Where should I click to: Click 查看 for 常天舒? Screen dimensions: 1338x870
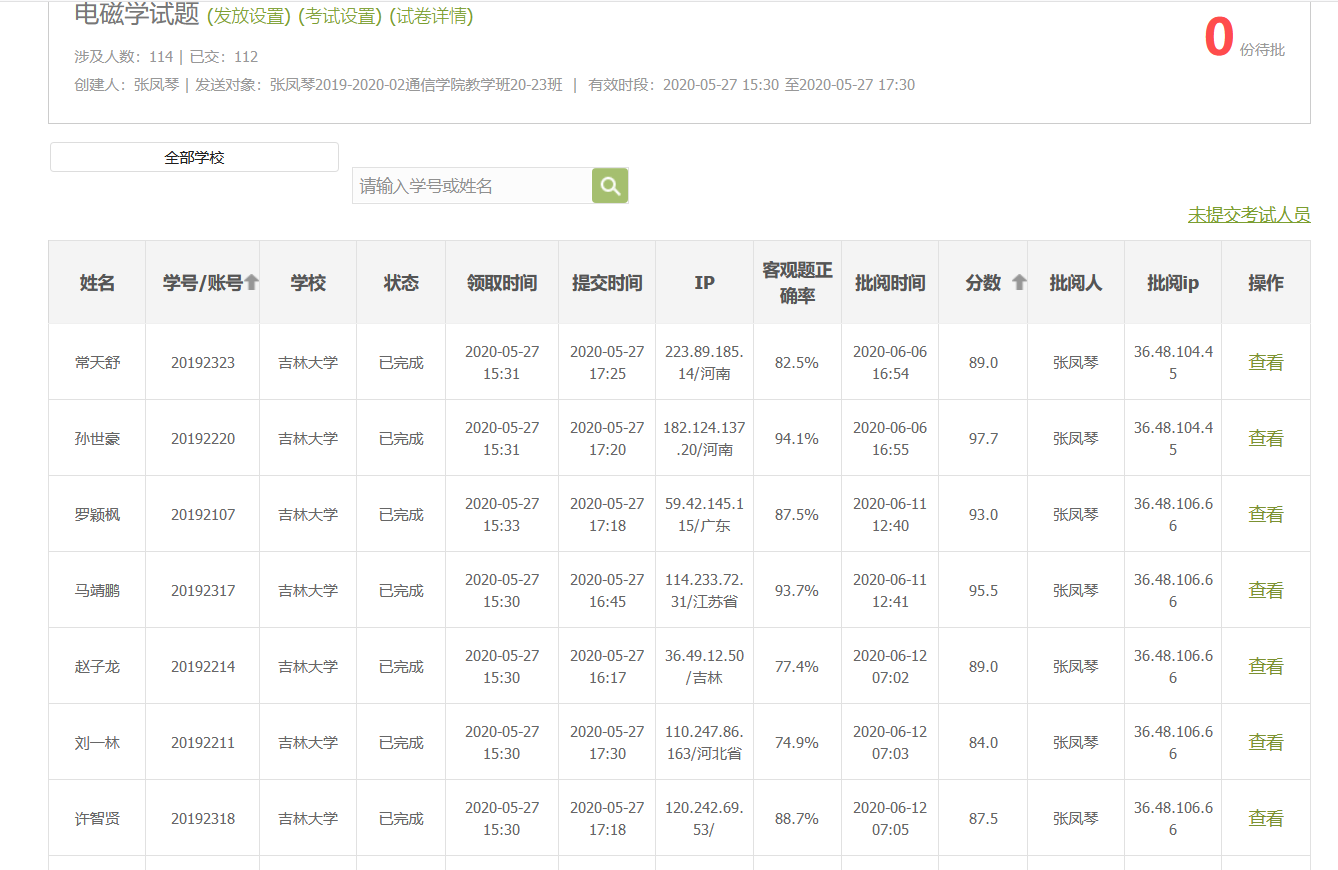click(x=1266, y=362)
